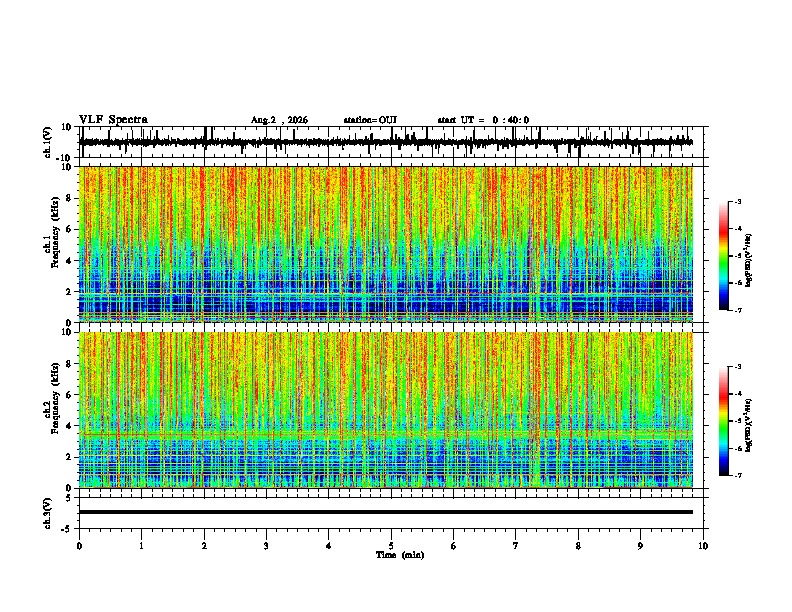Click the station=OUI label
This screenshot has width=792, height=612.
[370, 120]
